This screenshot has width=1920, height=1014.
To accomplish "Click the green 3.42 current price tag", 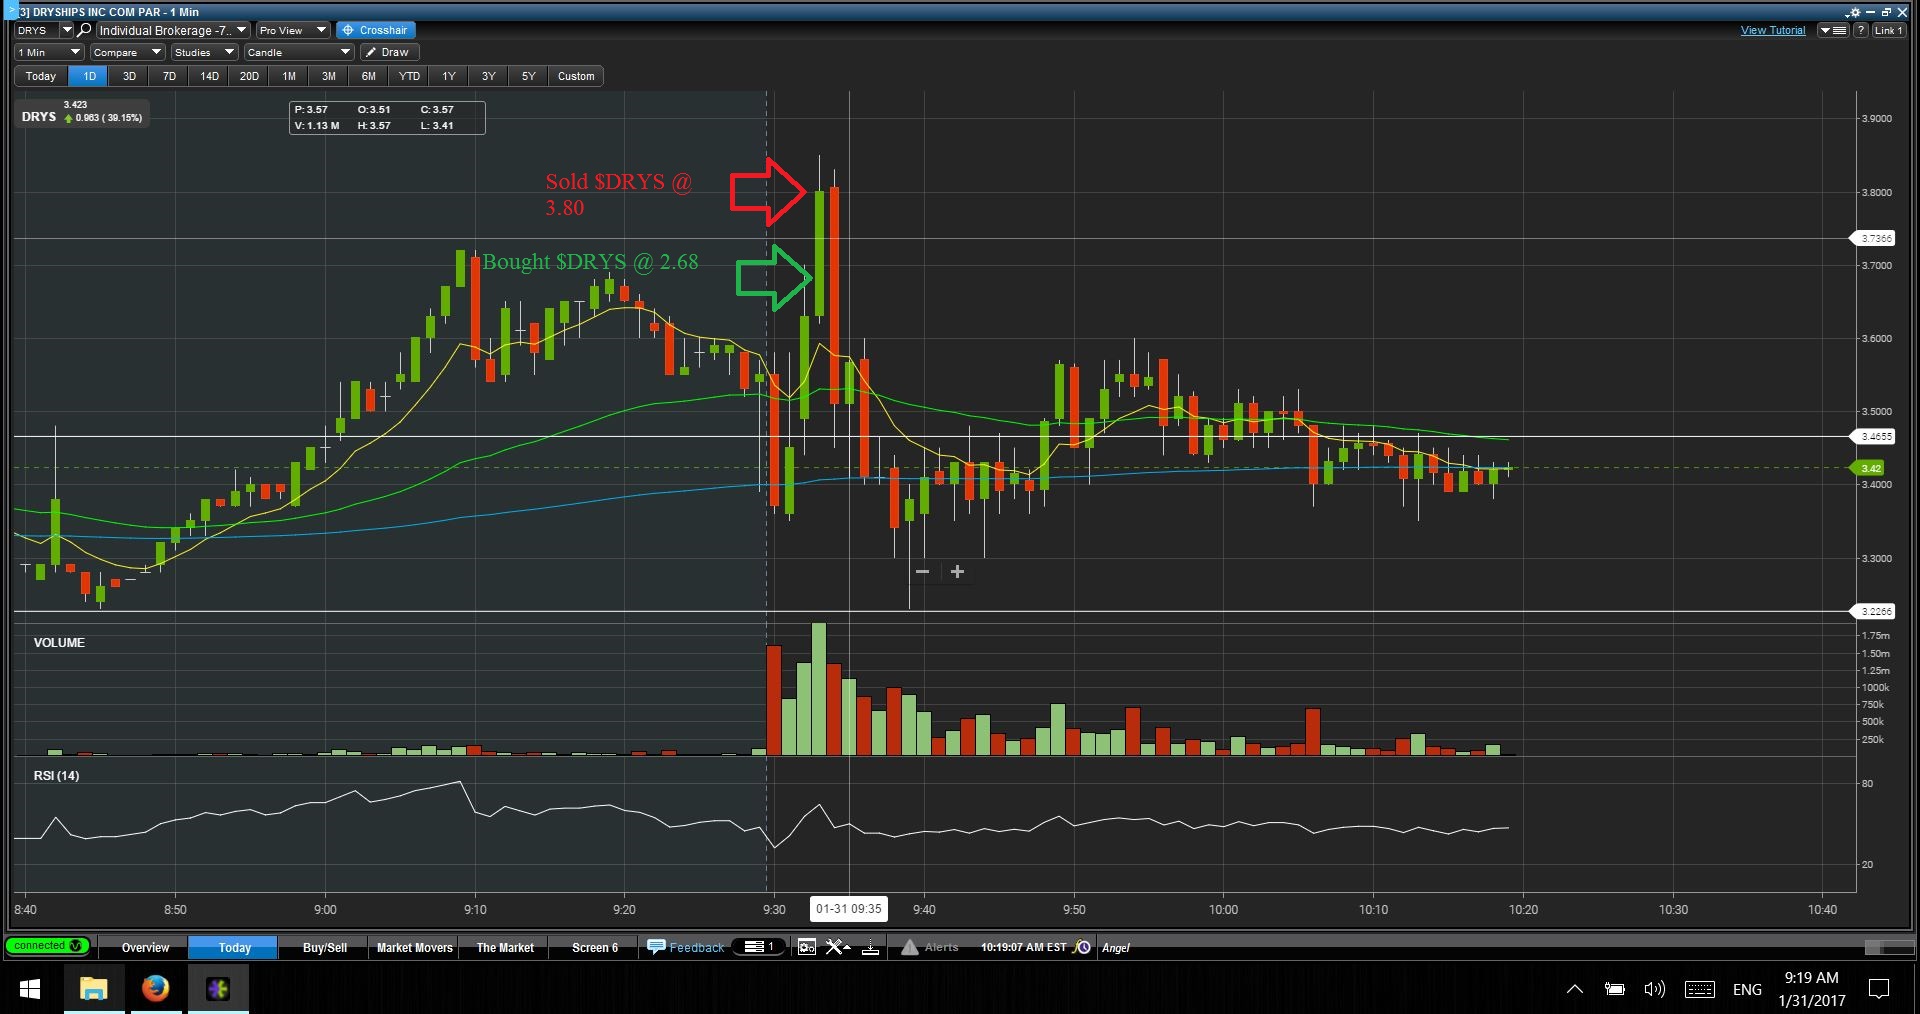I will click(x=1868, y=468).
